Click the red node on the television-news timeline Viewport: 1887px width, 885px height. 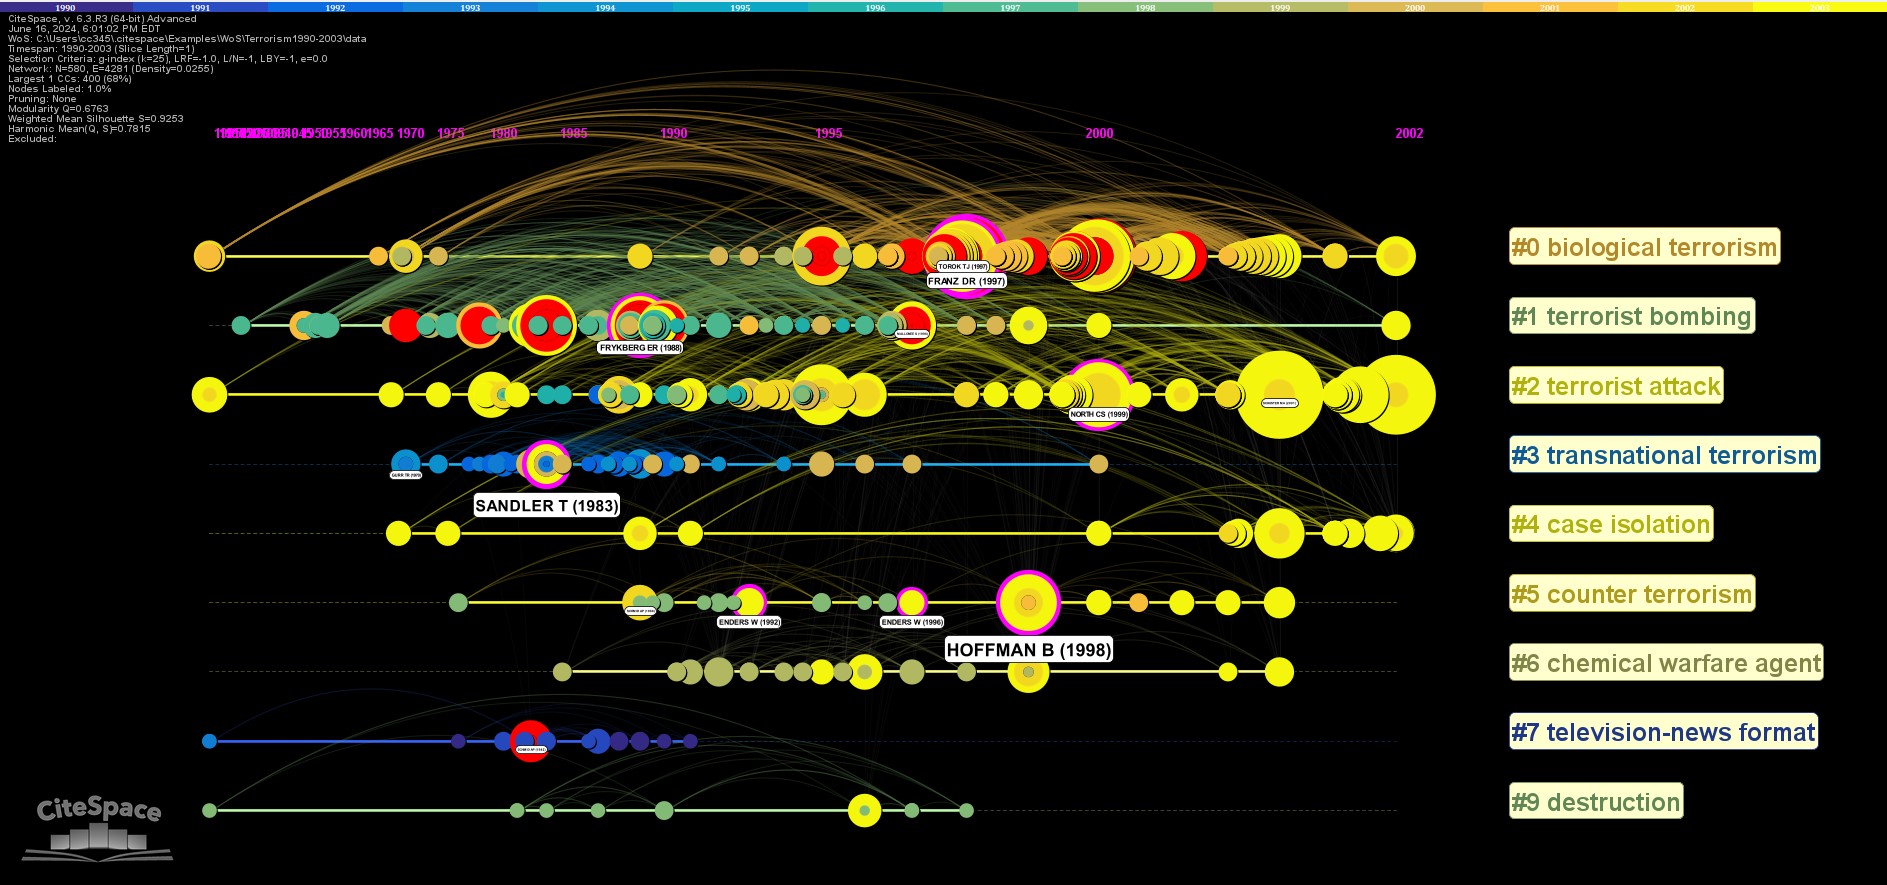pos(530,741)
